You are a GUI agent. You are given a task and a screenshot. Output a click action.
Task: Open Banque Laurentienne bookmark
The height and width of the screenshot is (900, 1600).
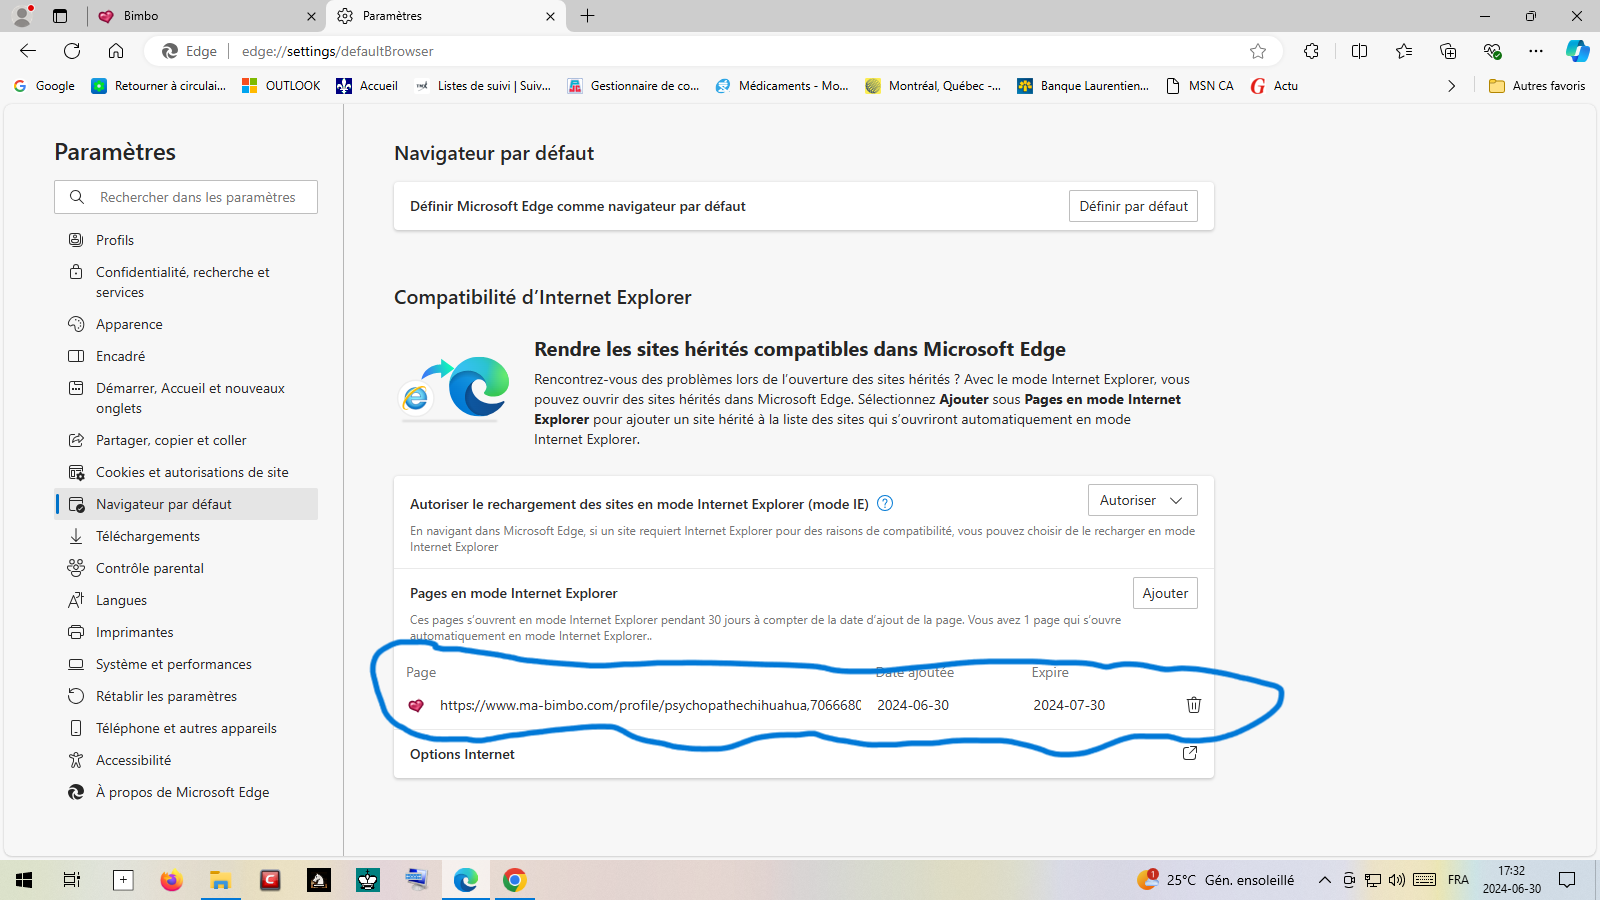pos(1083,86)
